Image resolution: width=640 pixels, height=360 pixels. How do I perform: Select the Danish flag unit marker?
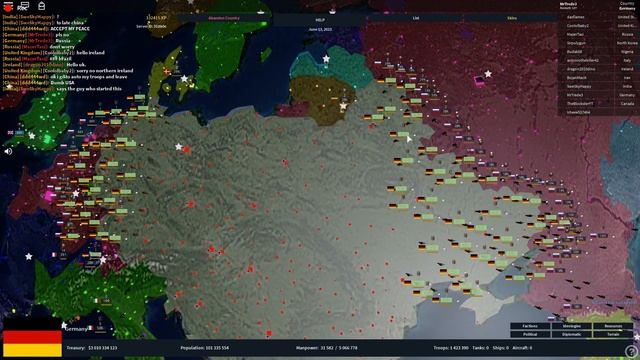[167, 71]
